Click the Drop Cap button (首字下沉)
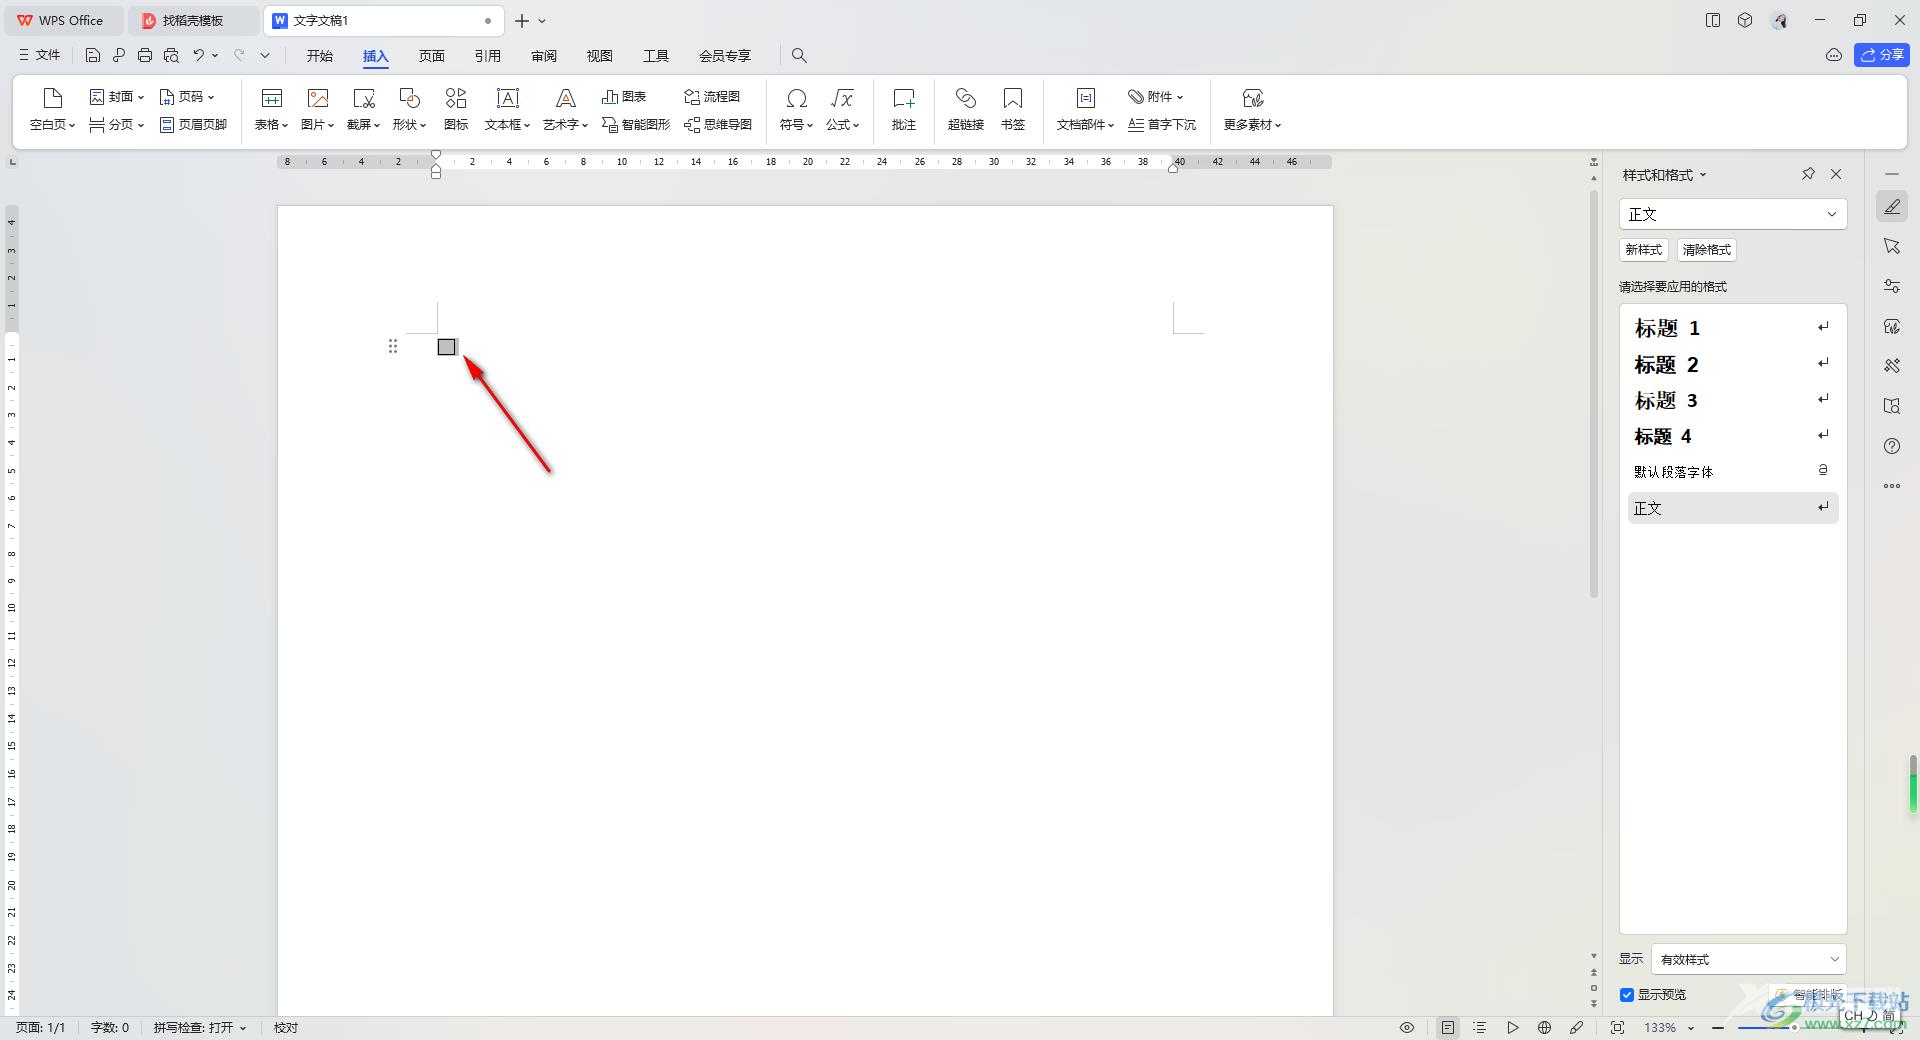This screenshot has width=1920, height=1040. pos(1162,125)
